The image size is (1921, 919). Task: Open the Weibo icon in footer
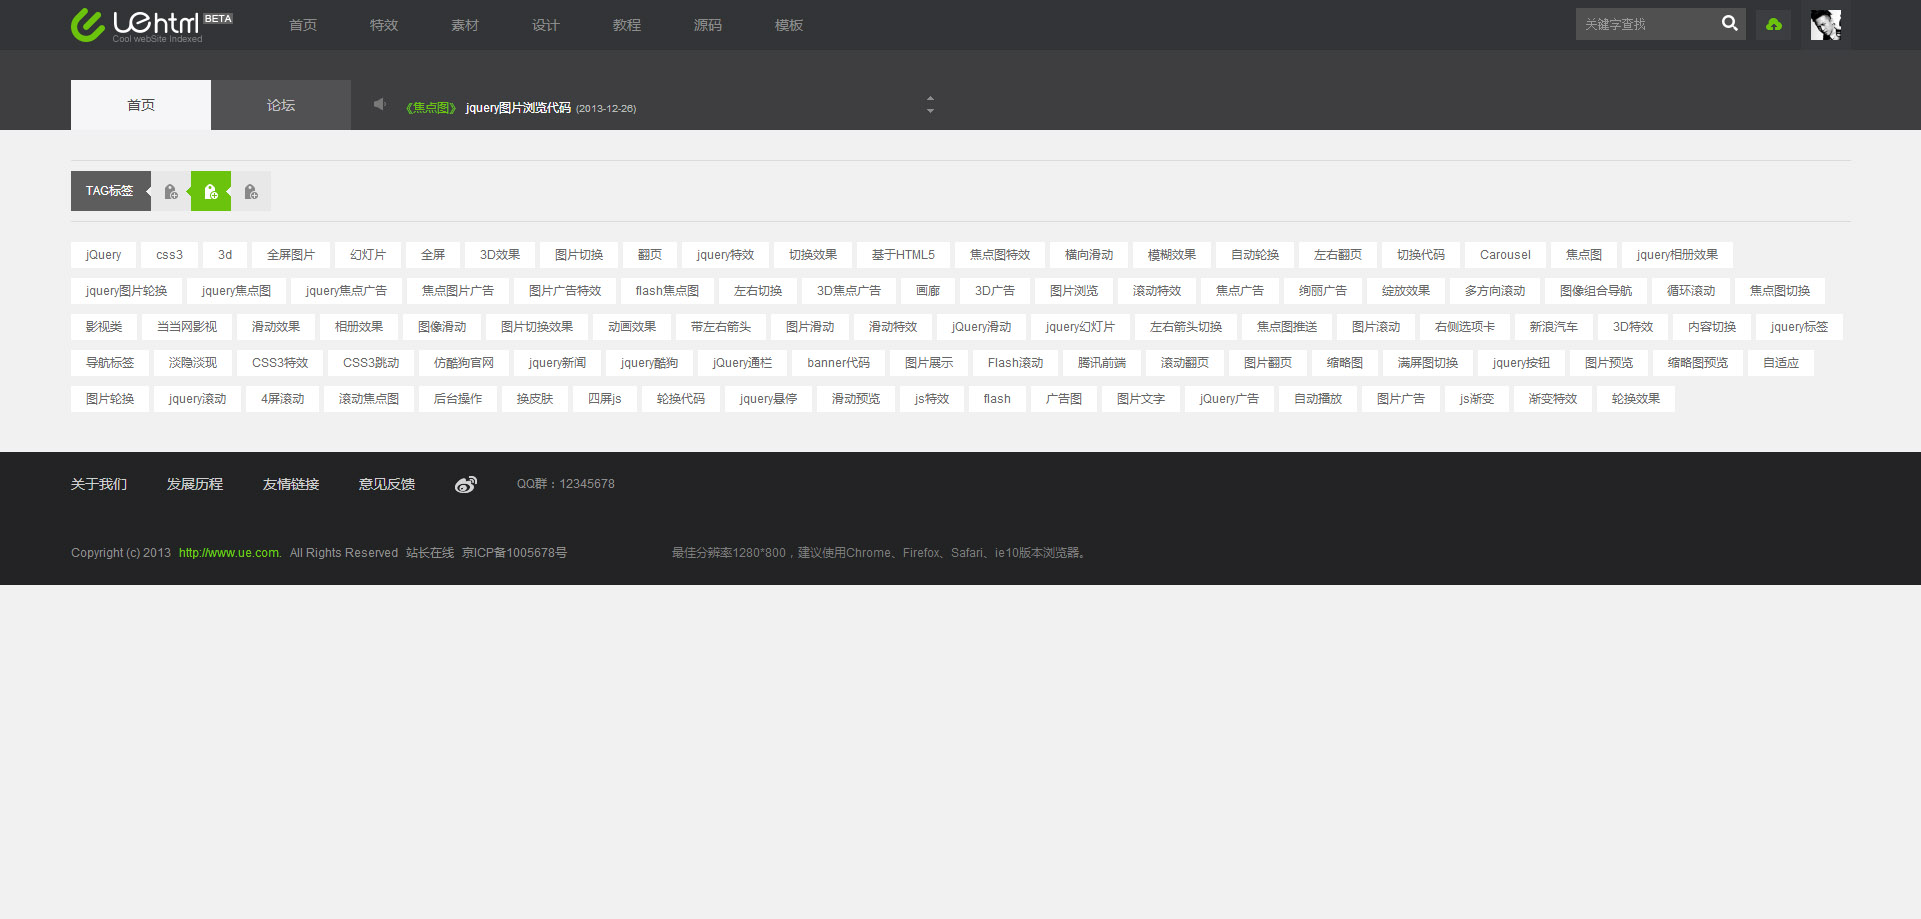(466, 485)
